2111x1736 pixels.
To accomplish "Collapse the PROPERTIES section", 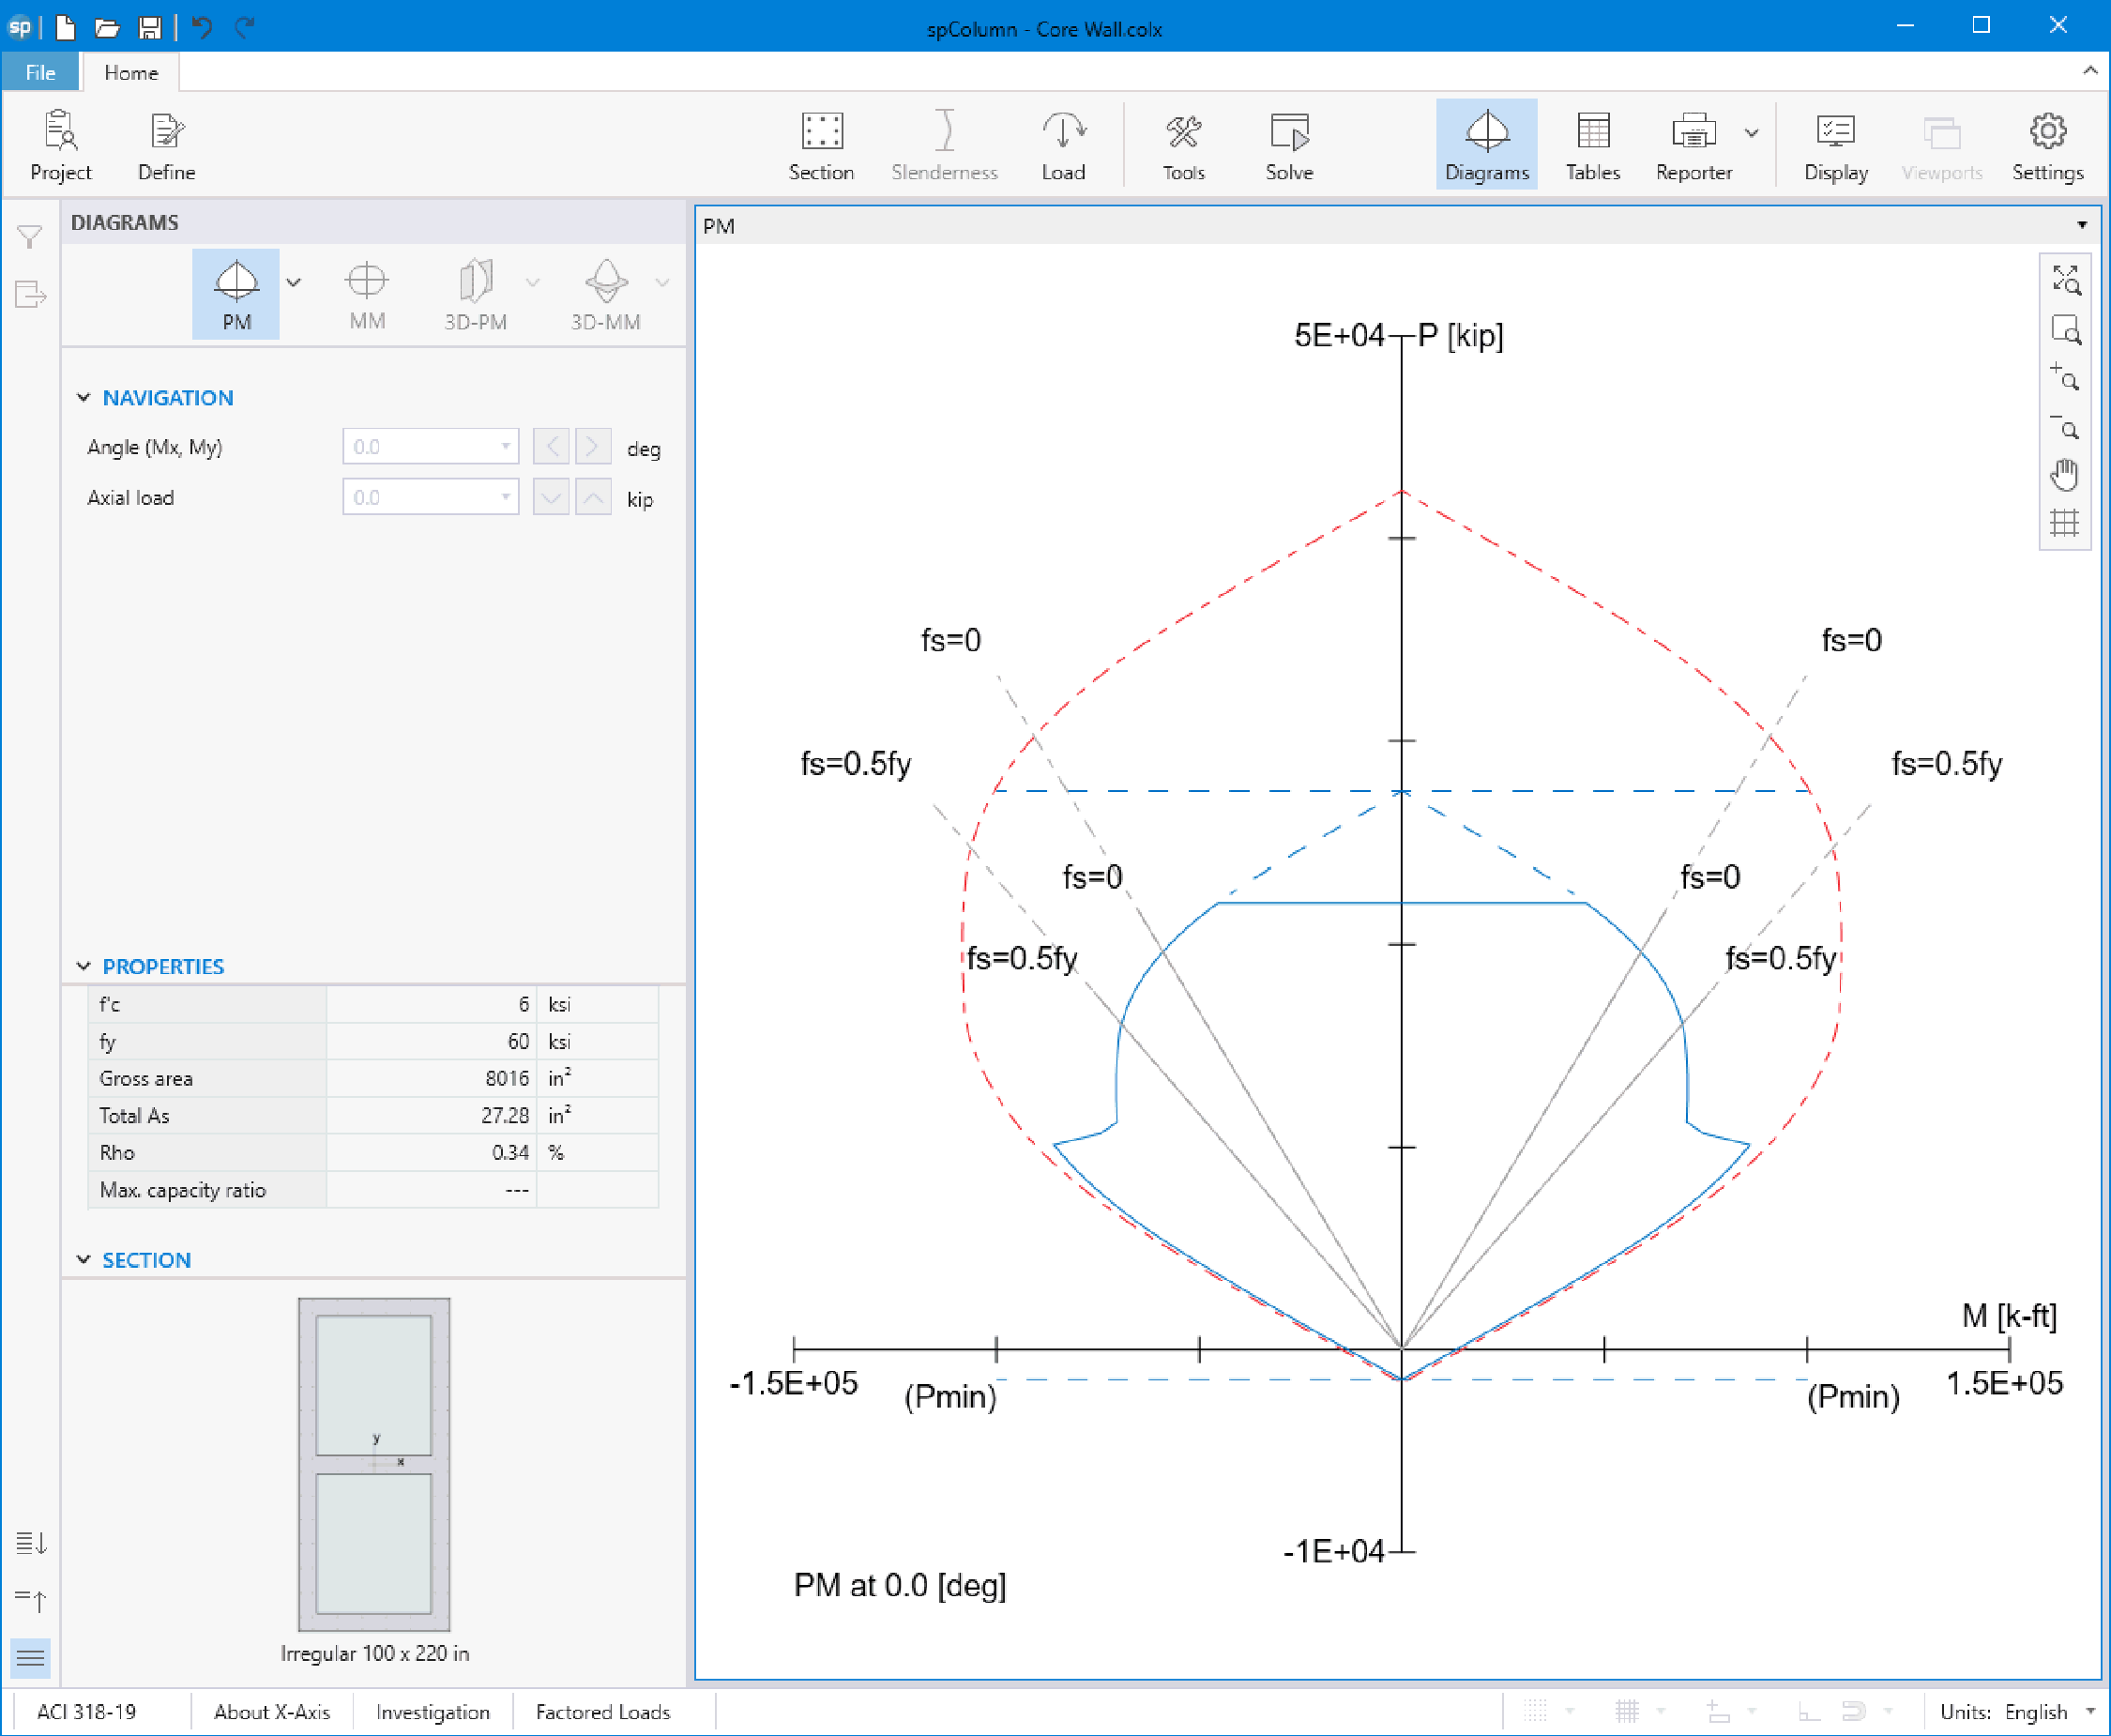I will [x=84, y=967].
